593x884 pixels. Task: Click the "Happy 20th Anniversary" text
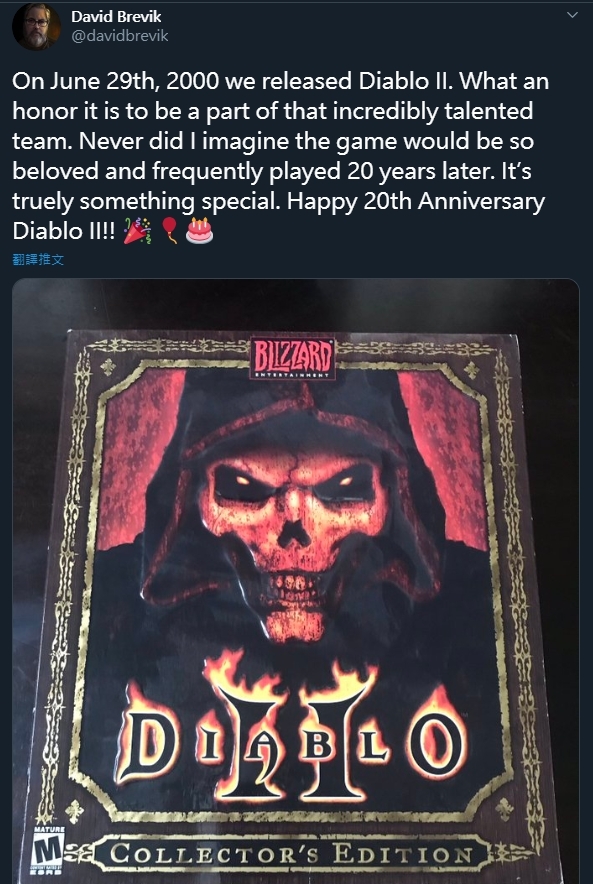[x=416, y=201]
